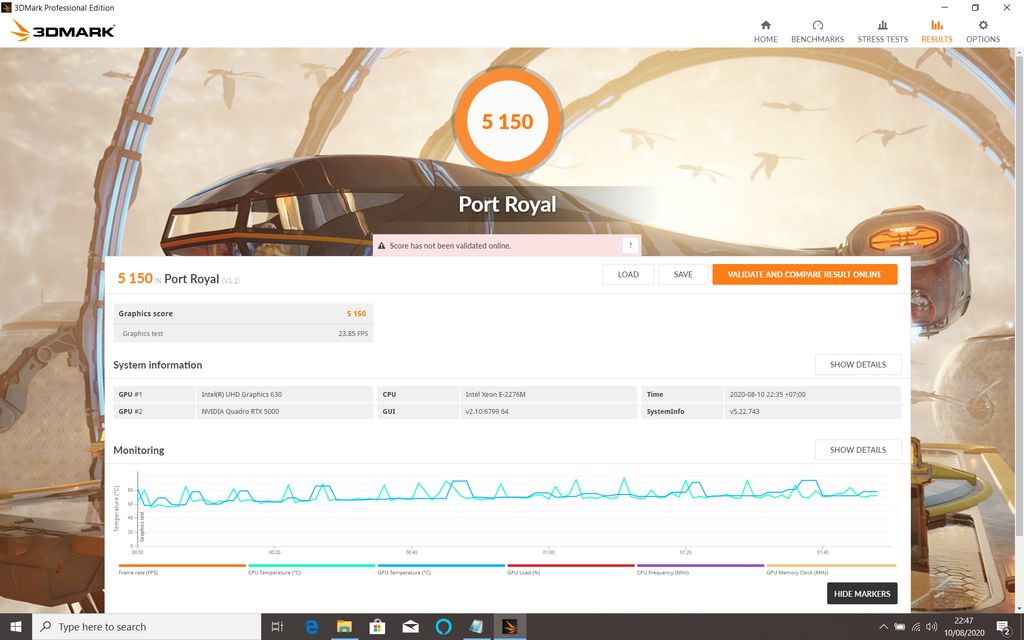The height and width of the screenshot is (640, 1024).
Task: Show details for System information
Action: coord(858,364)
